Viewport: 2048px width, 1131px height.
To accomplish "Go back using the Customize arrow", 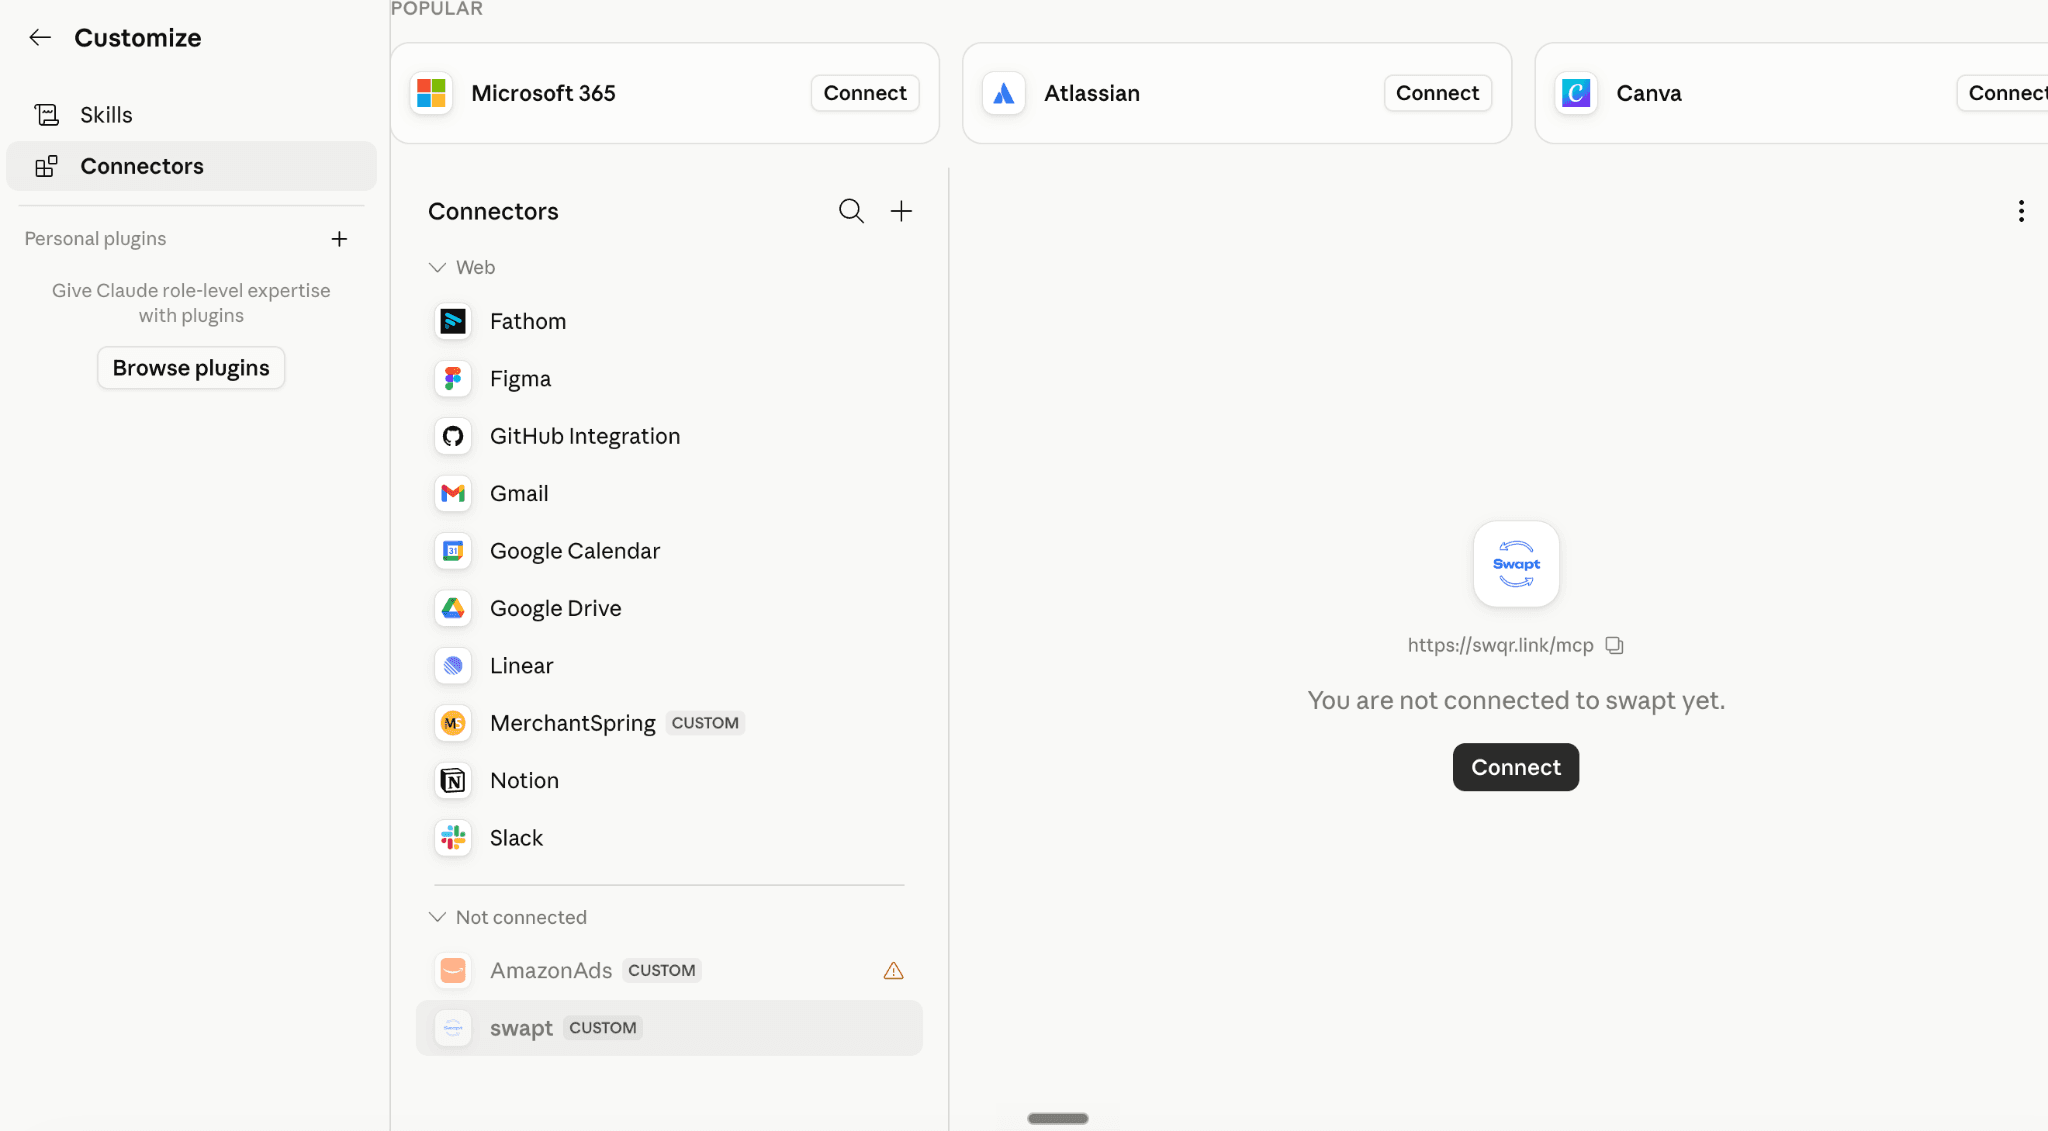I will [40, 38].
